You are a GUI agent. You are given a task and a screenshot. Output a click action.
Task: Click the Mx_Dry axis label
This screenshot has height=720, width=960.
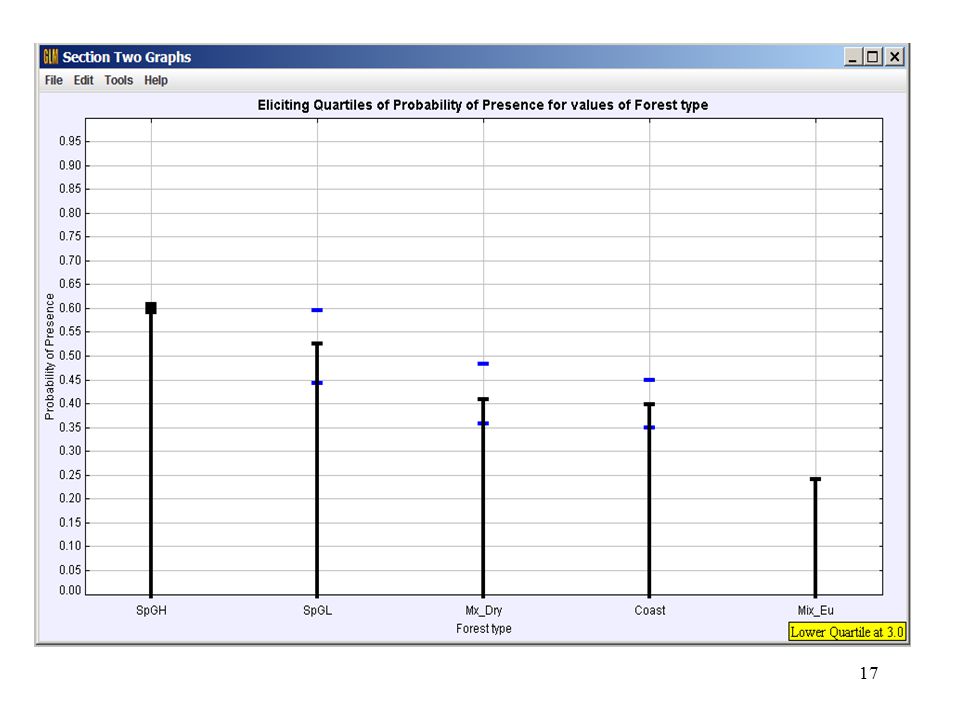click(x=484, y=610)
